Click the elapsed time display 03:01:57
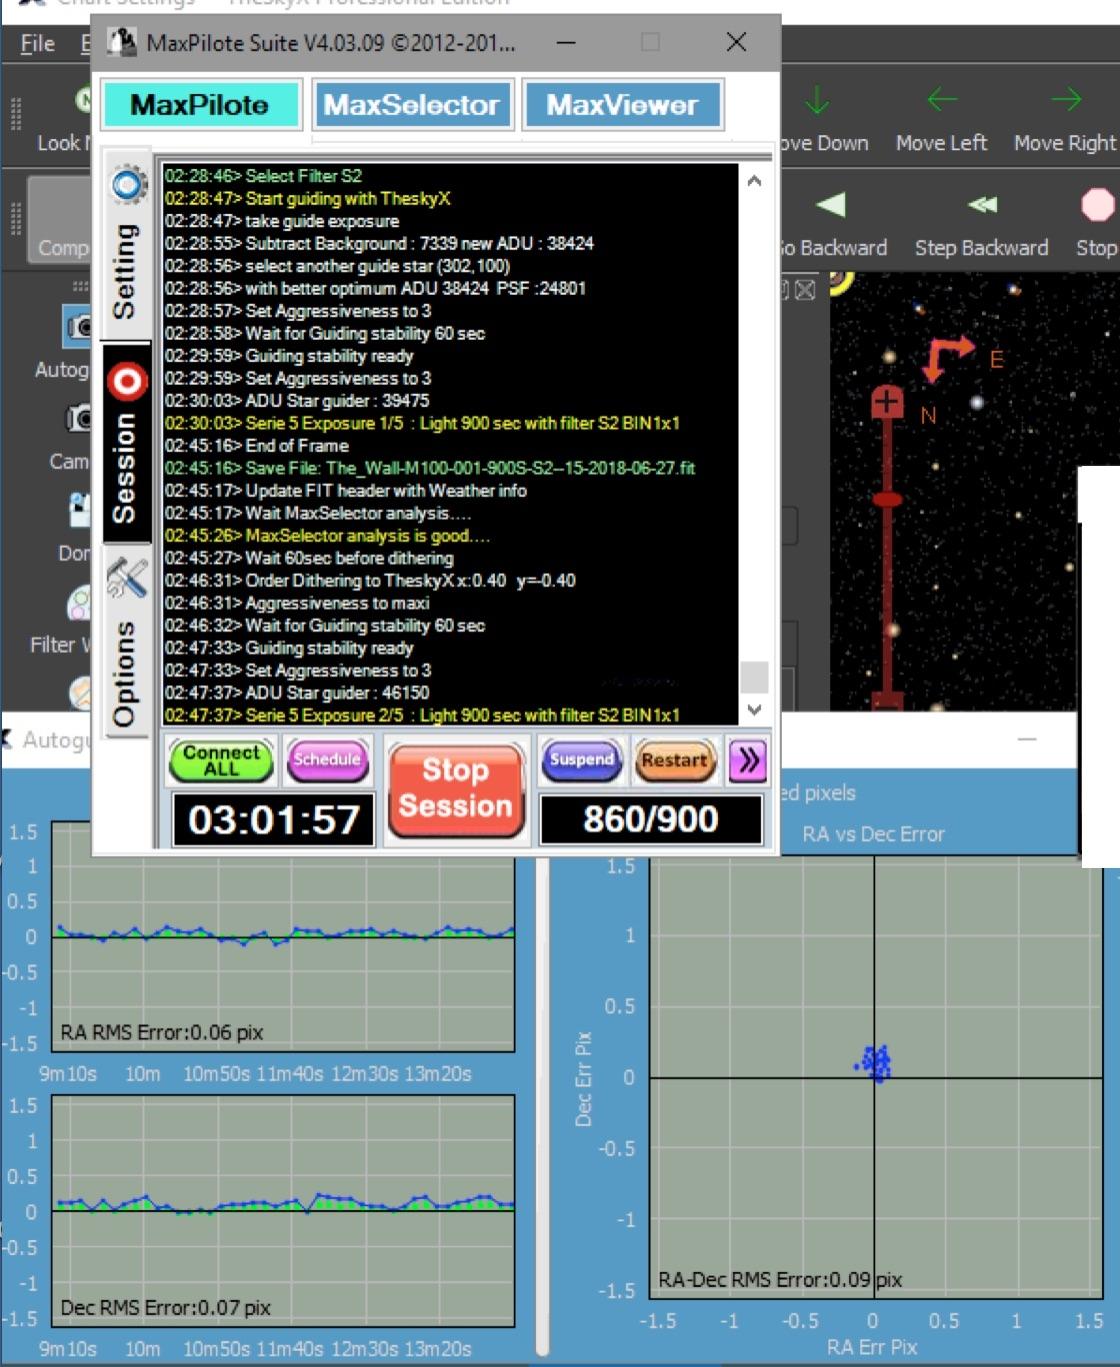The image size is (1120, 1367). click(274, 820)
